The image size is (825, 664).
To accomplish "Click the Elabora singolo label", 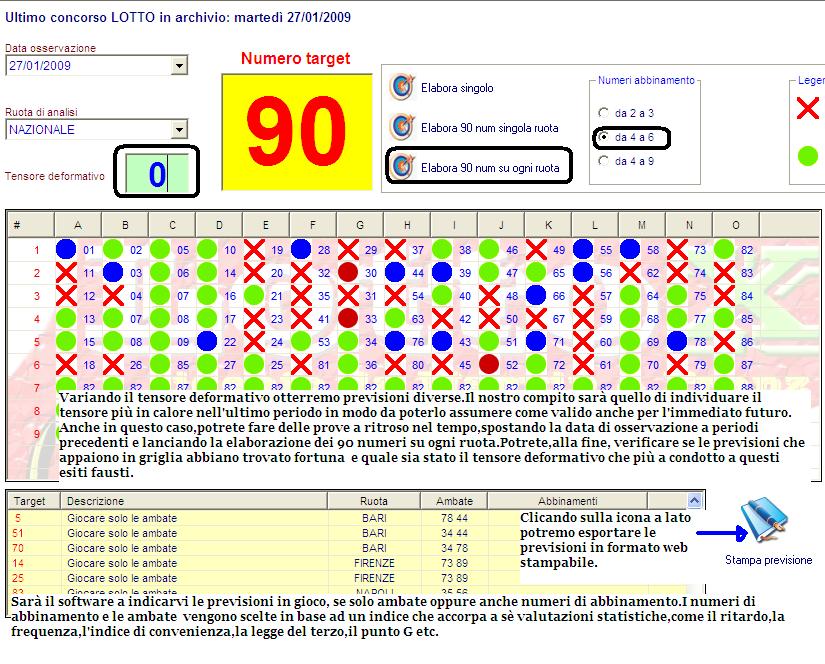I will [x=457, y=88].
